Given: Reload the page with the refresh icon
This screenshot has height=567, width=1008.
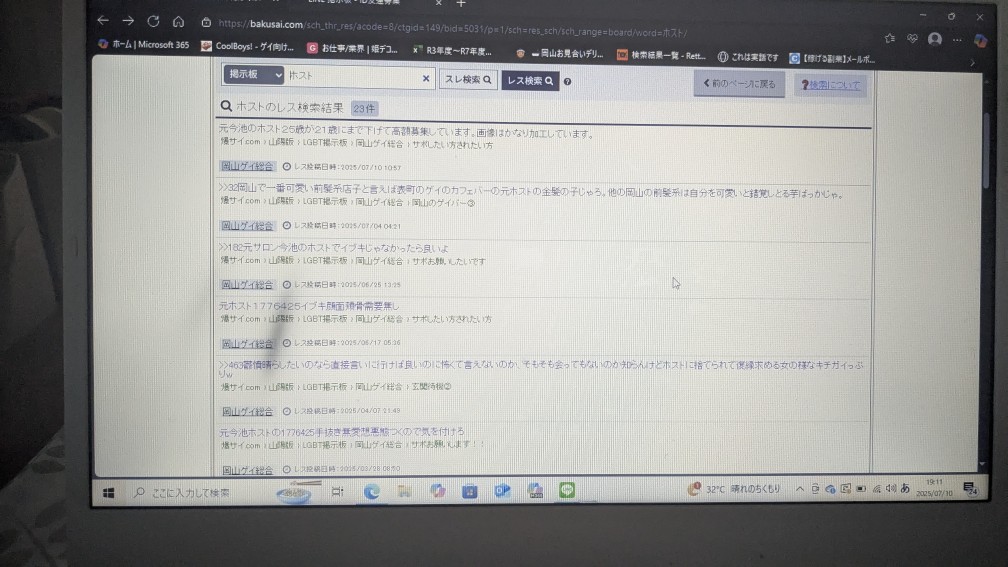Looking at the screenshot, I should (153, 21).
